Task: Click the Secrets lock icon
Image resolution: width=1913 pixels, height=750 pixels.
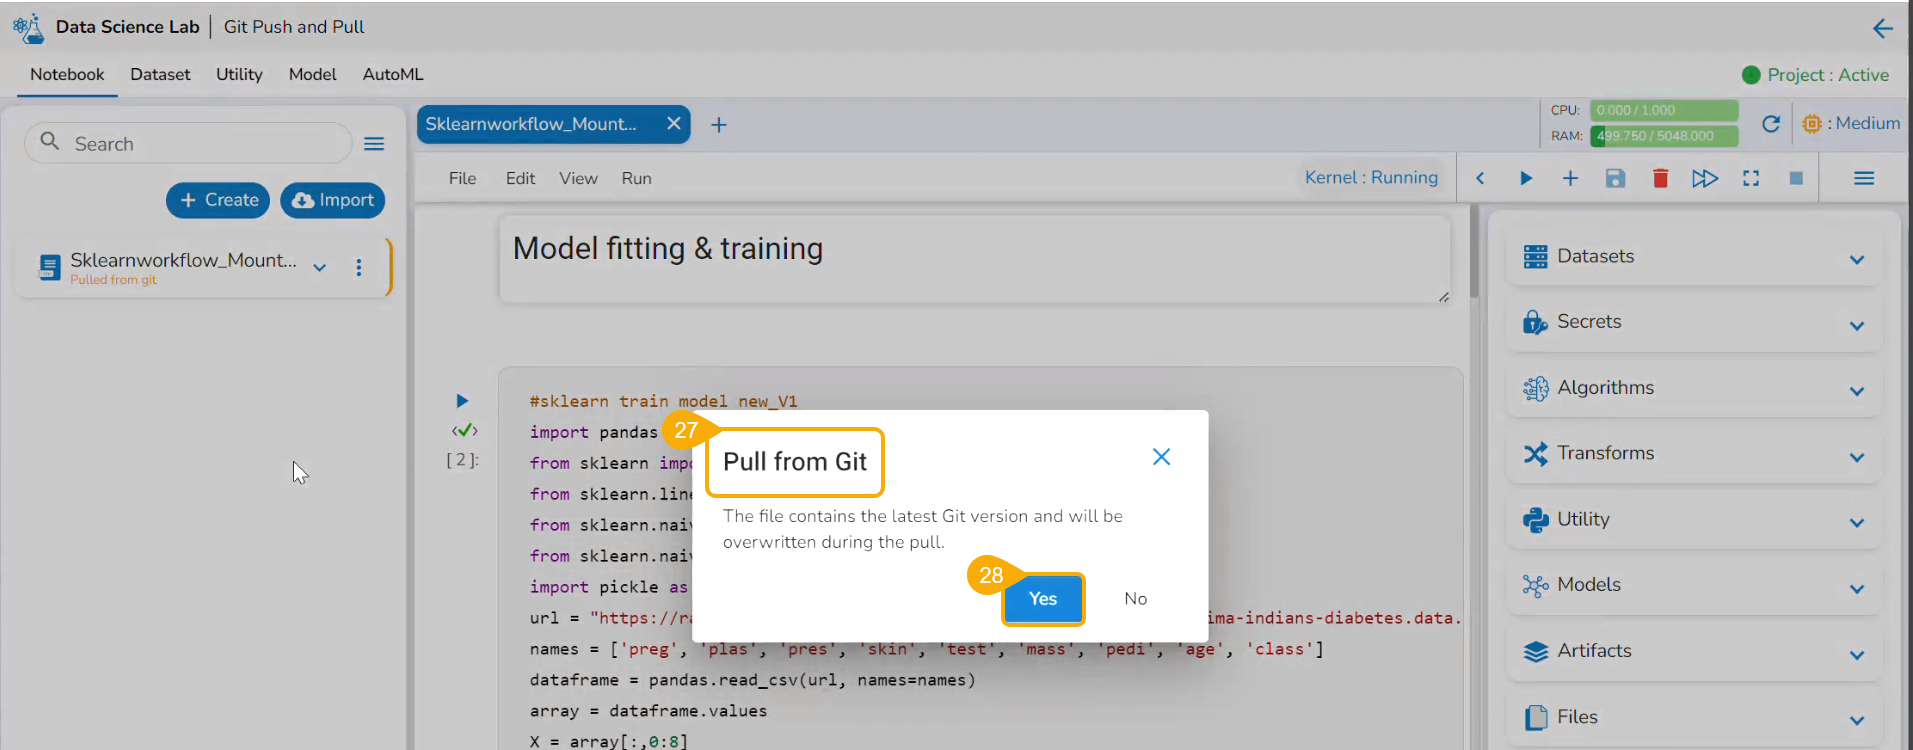Action: (1535, 322)
